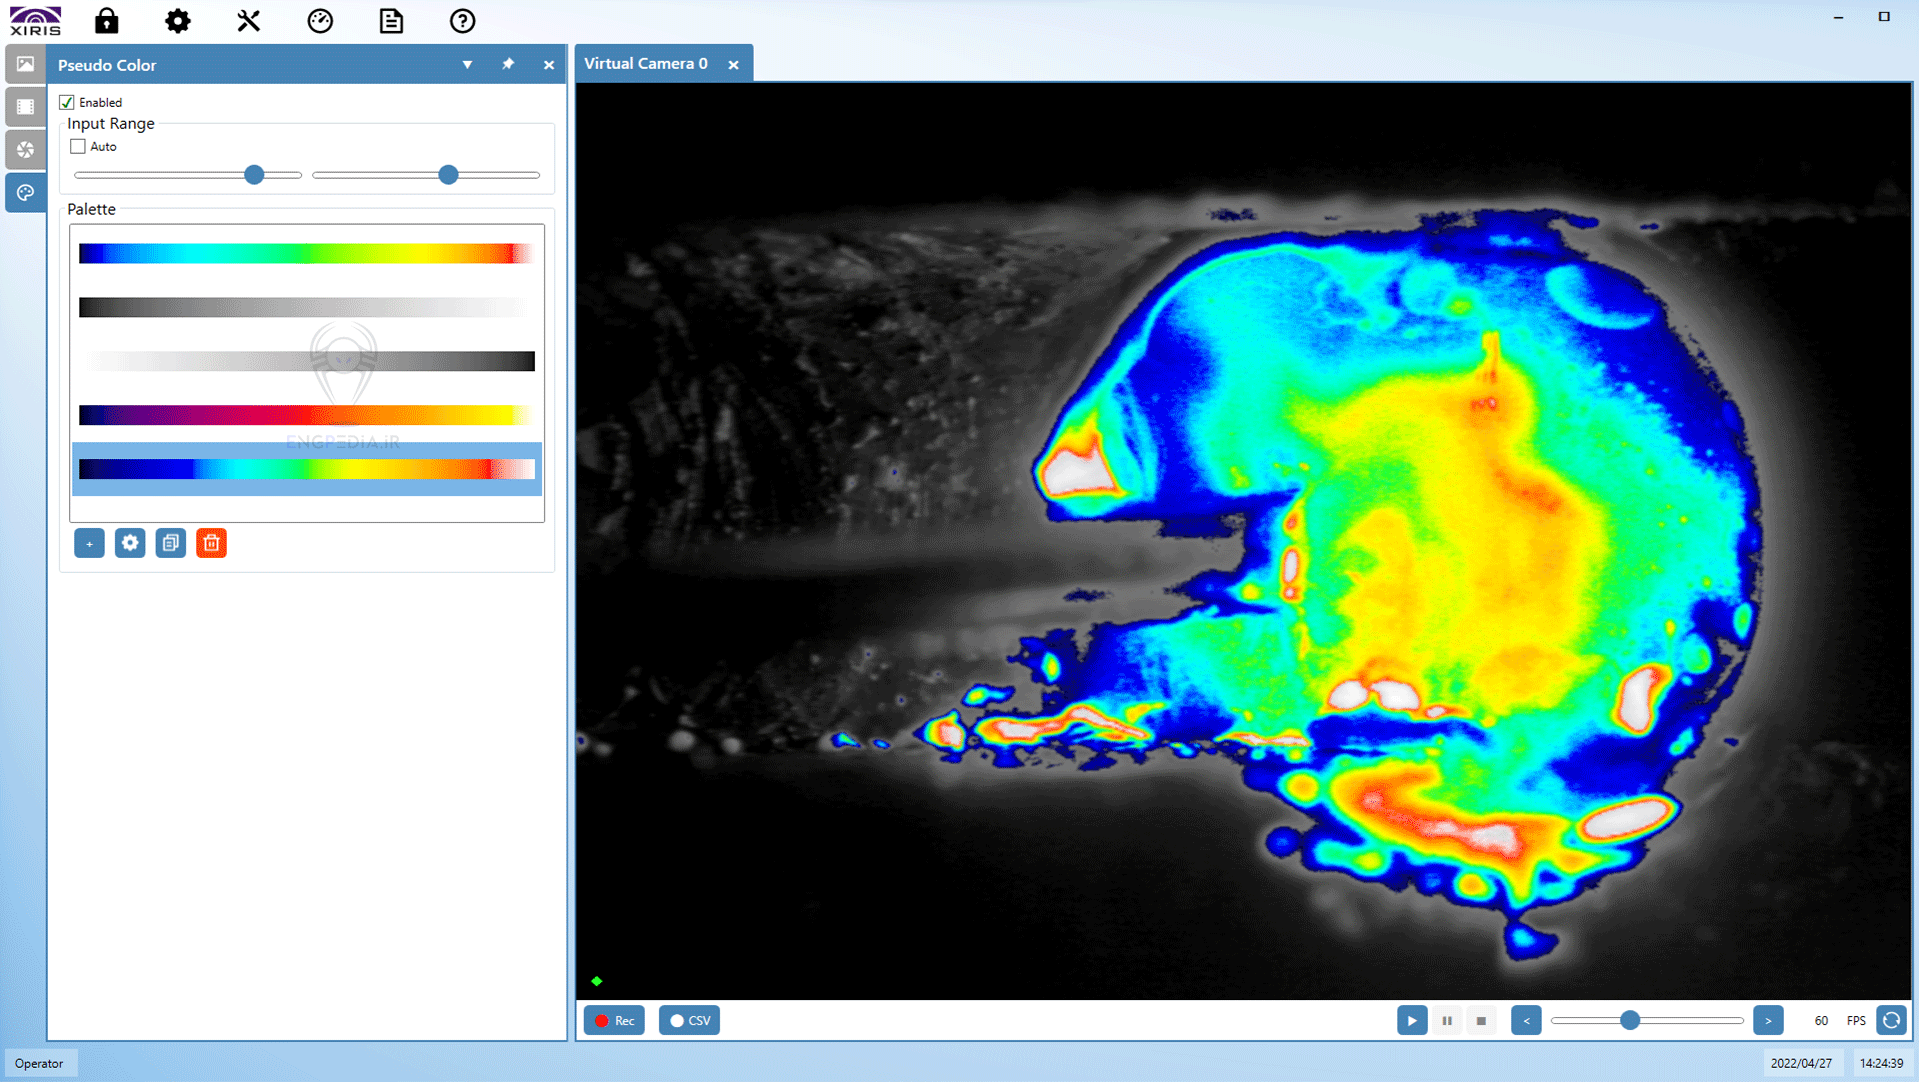Open the help question mark icon
This screenshot has height=1082, width=1919.
(x=462, y=21)
